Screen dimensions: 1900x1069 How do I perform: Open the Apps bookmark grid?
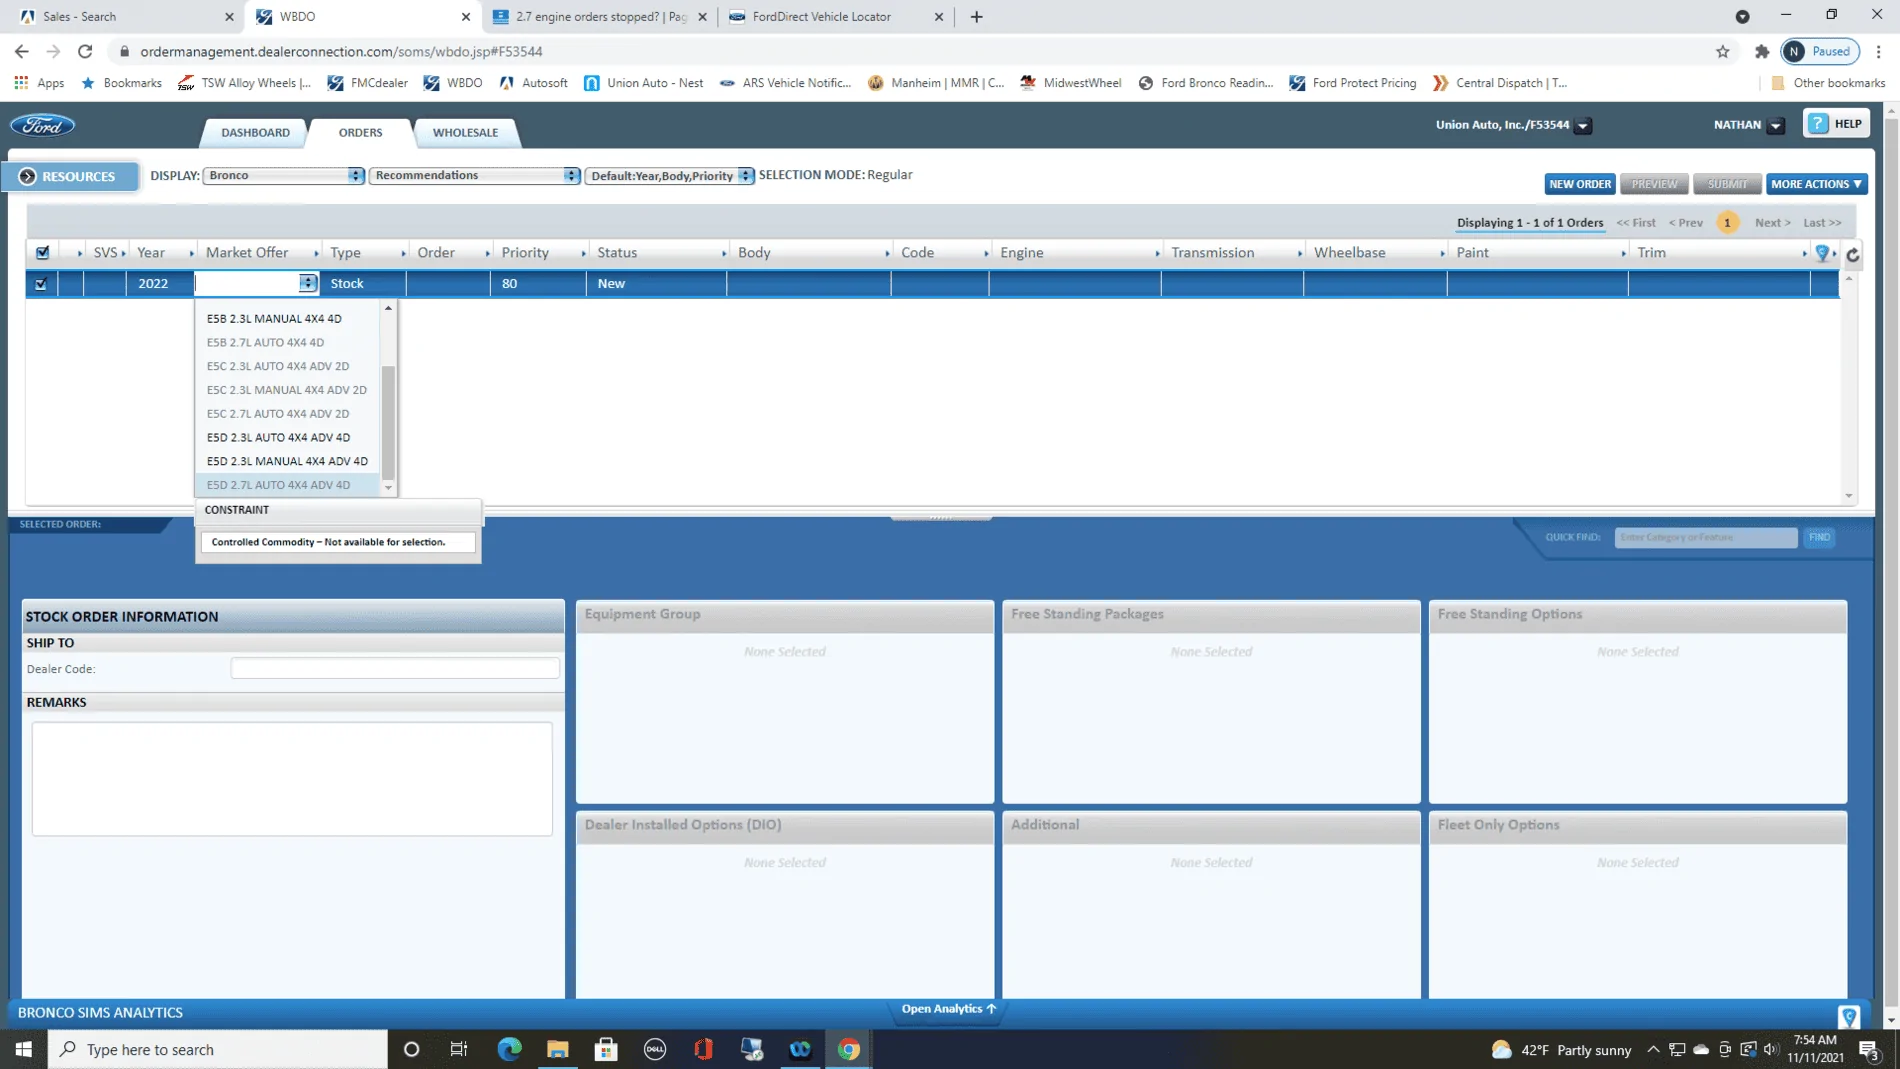[x=39, y=83]
